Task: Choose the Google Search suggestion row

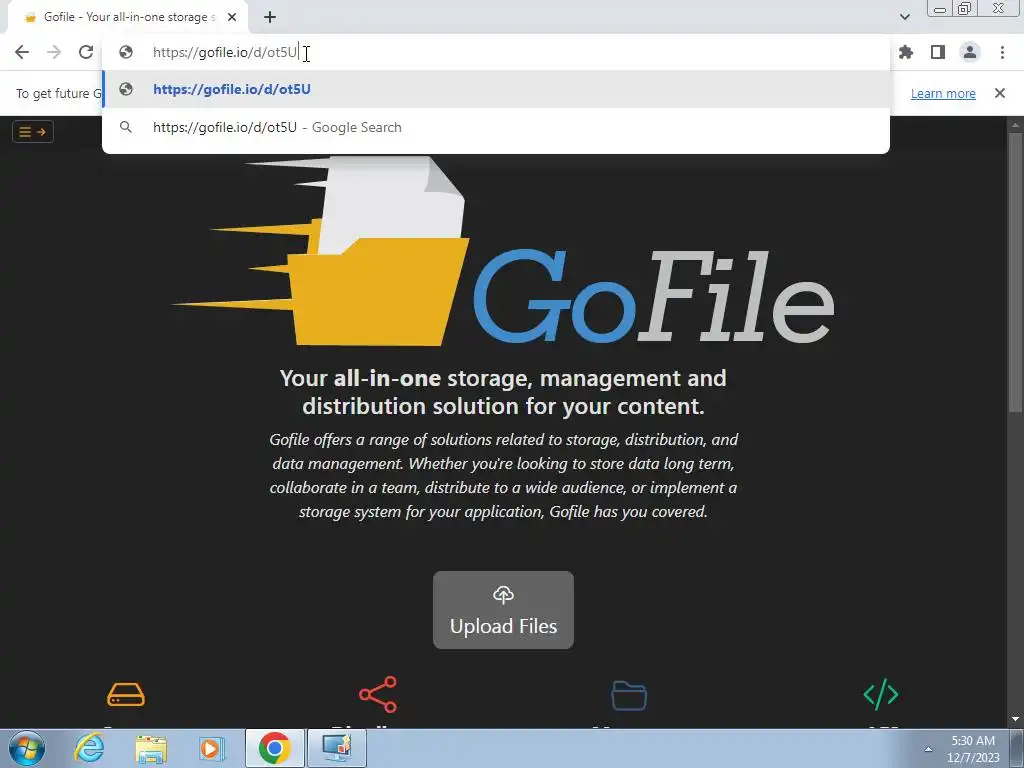Action: tap(496, 127)
